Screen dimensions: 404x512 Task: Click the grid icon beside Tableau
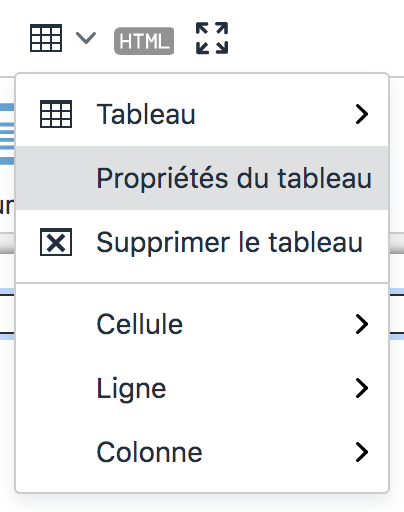(x=56, y=114)
